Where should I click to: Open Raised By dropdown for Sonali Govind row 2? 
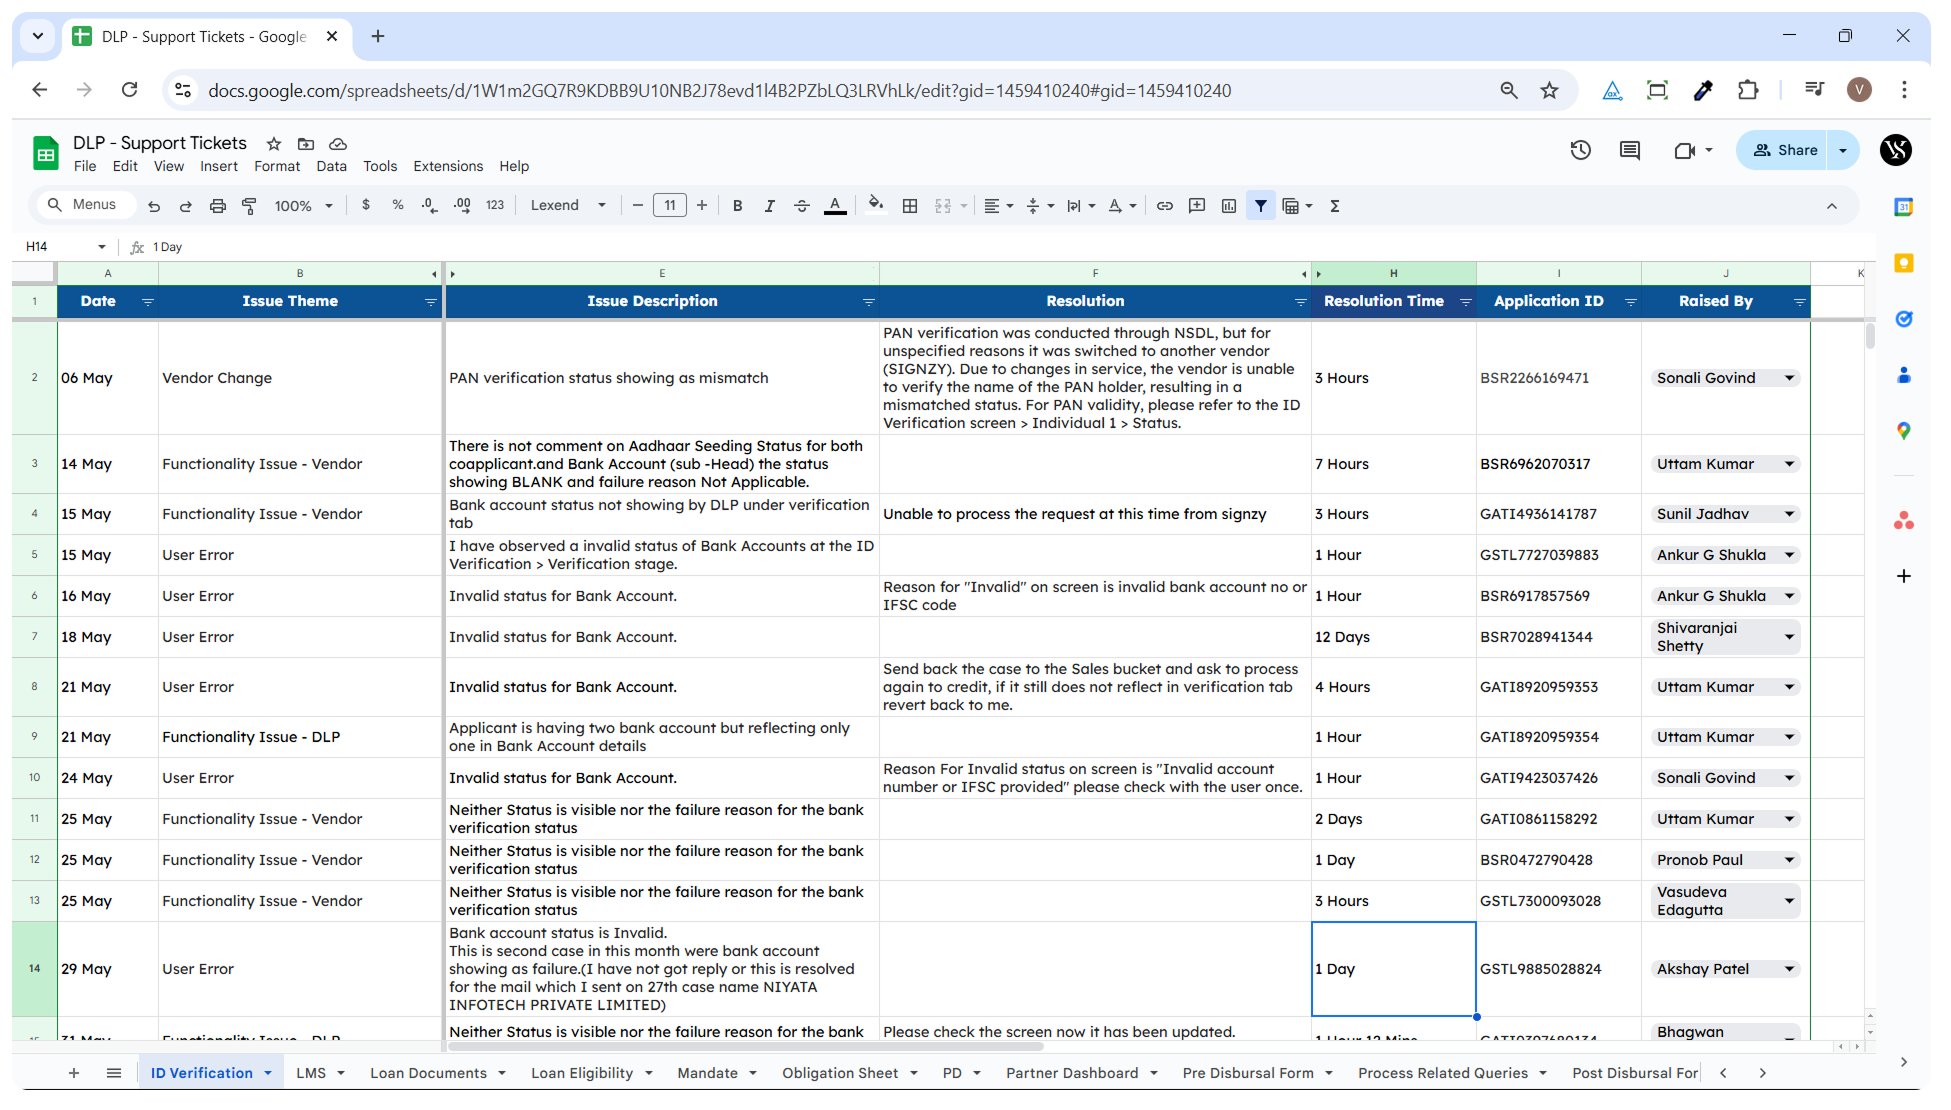click(1789, 378)
